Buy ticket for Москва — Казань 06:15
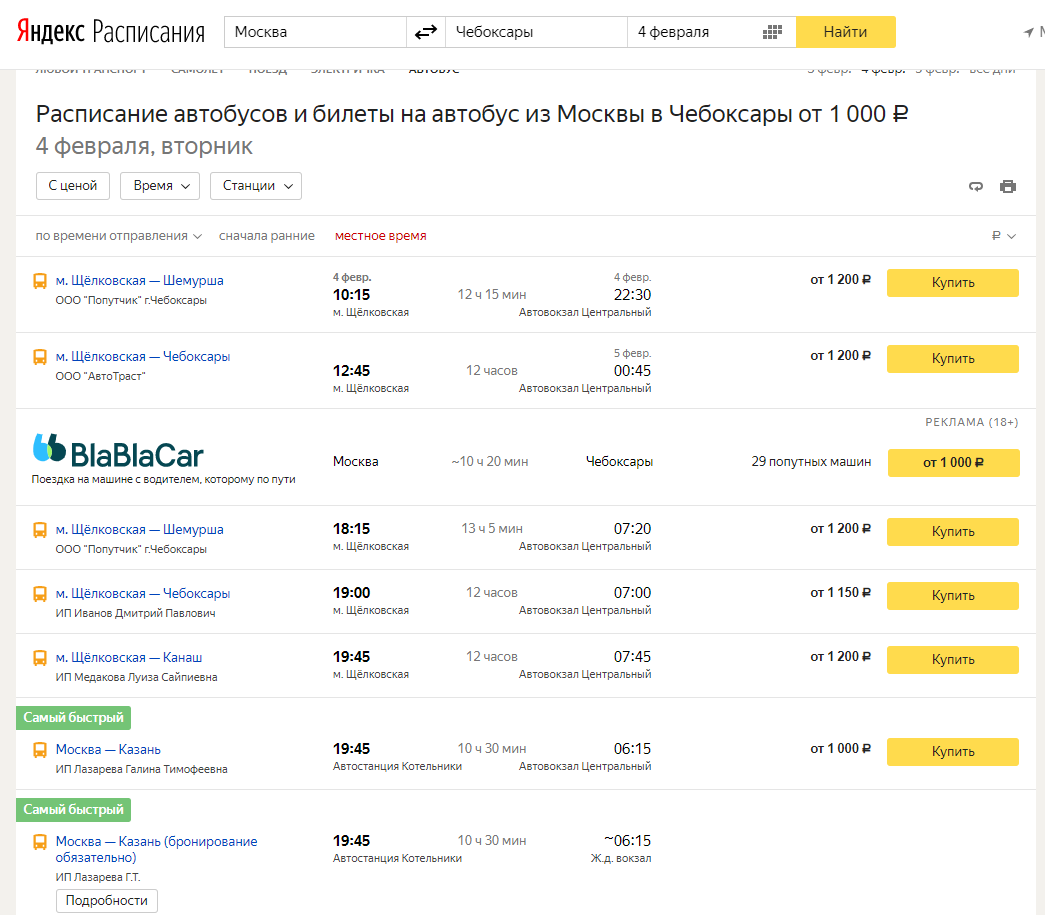Image resolution: width=1045 pixels, height=915 pixels. (x=952, y=752)
